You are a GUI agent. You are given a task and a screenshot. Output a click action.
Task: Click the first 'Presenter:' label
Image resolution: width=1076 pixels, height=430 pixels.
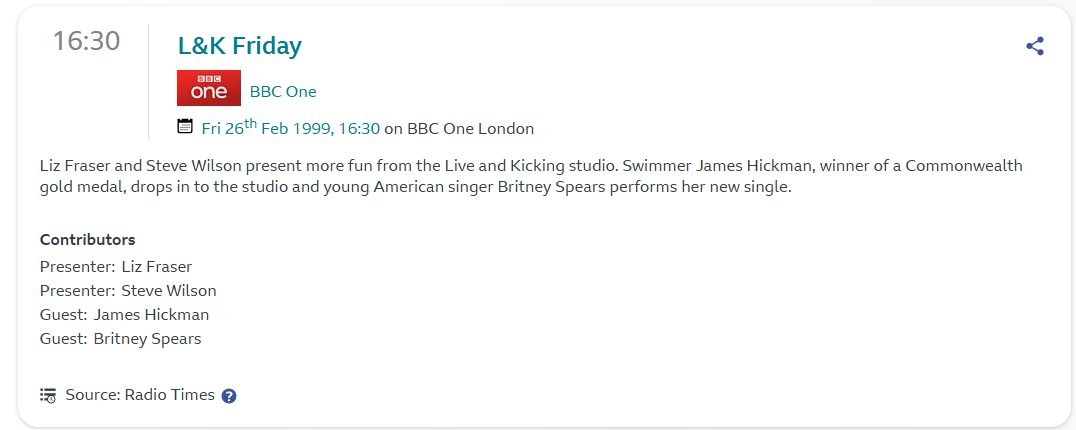click(77, 267)
